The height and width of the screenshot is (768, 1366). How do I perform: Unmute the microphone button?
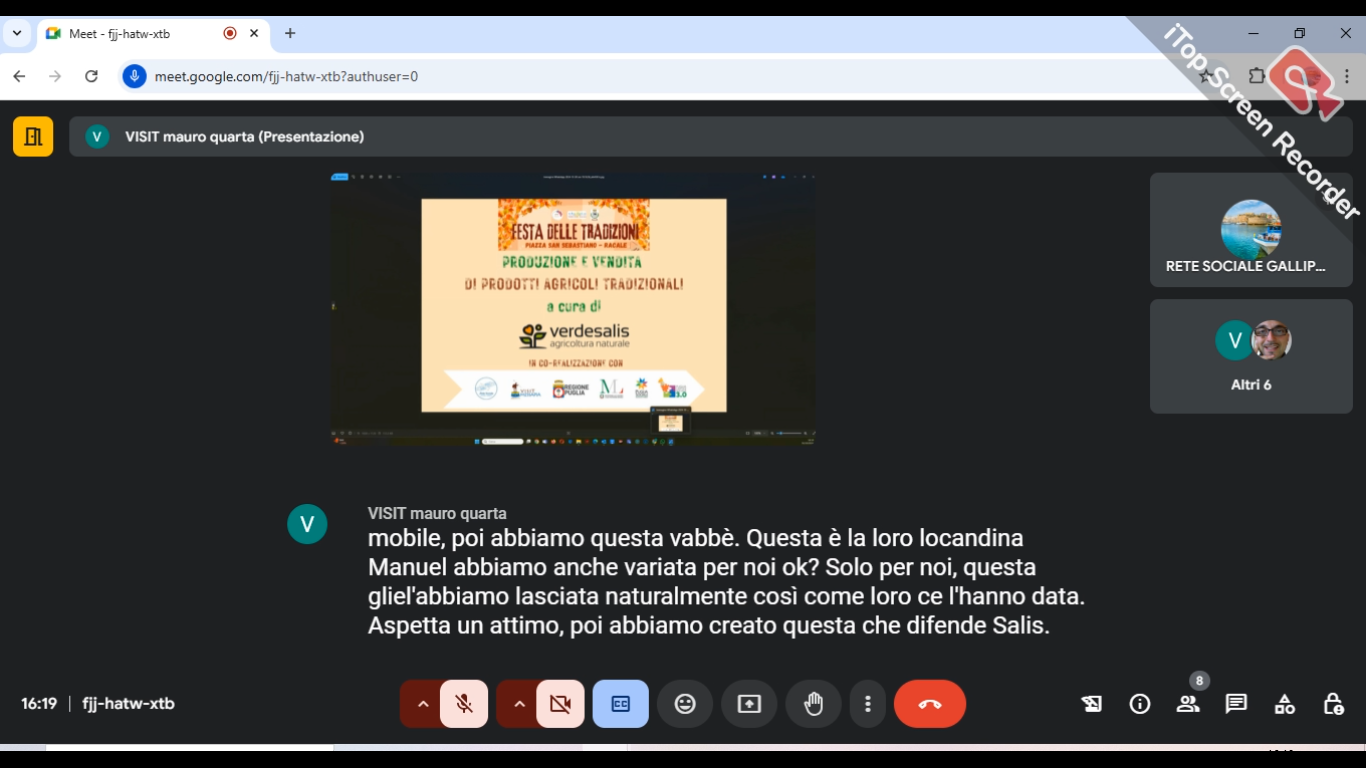[464, 704]
